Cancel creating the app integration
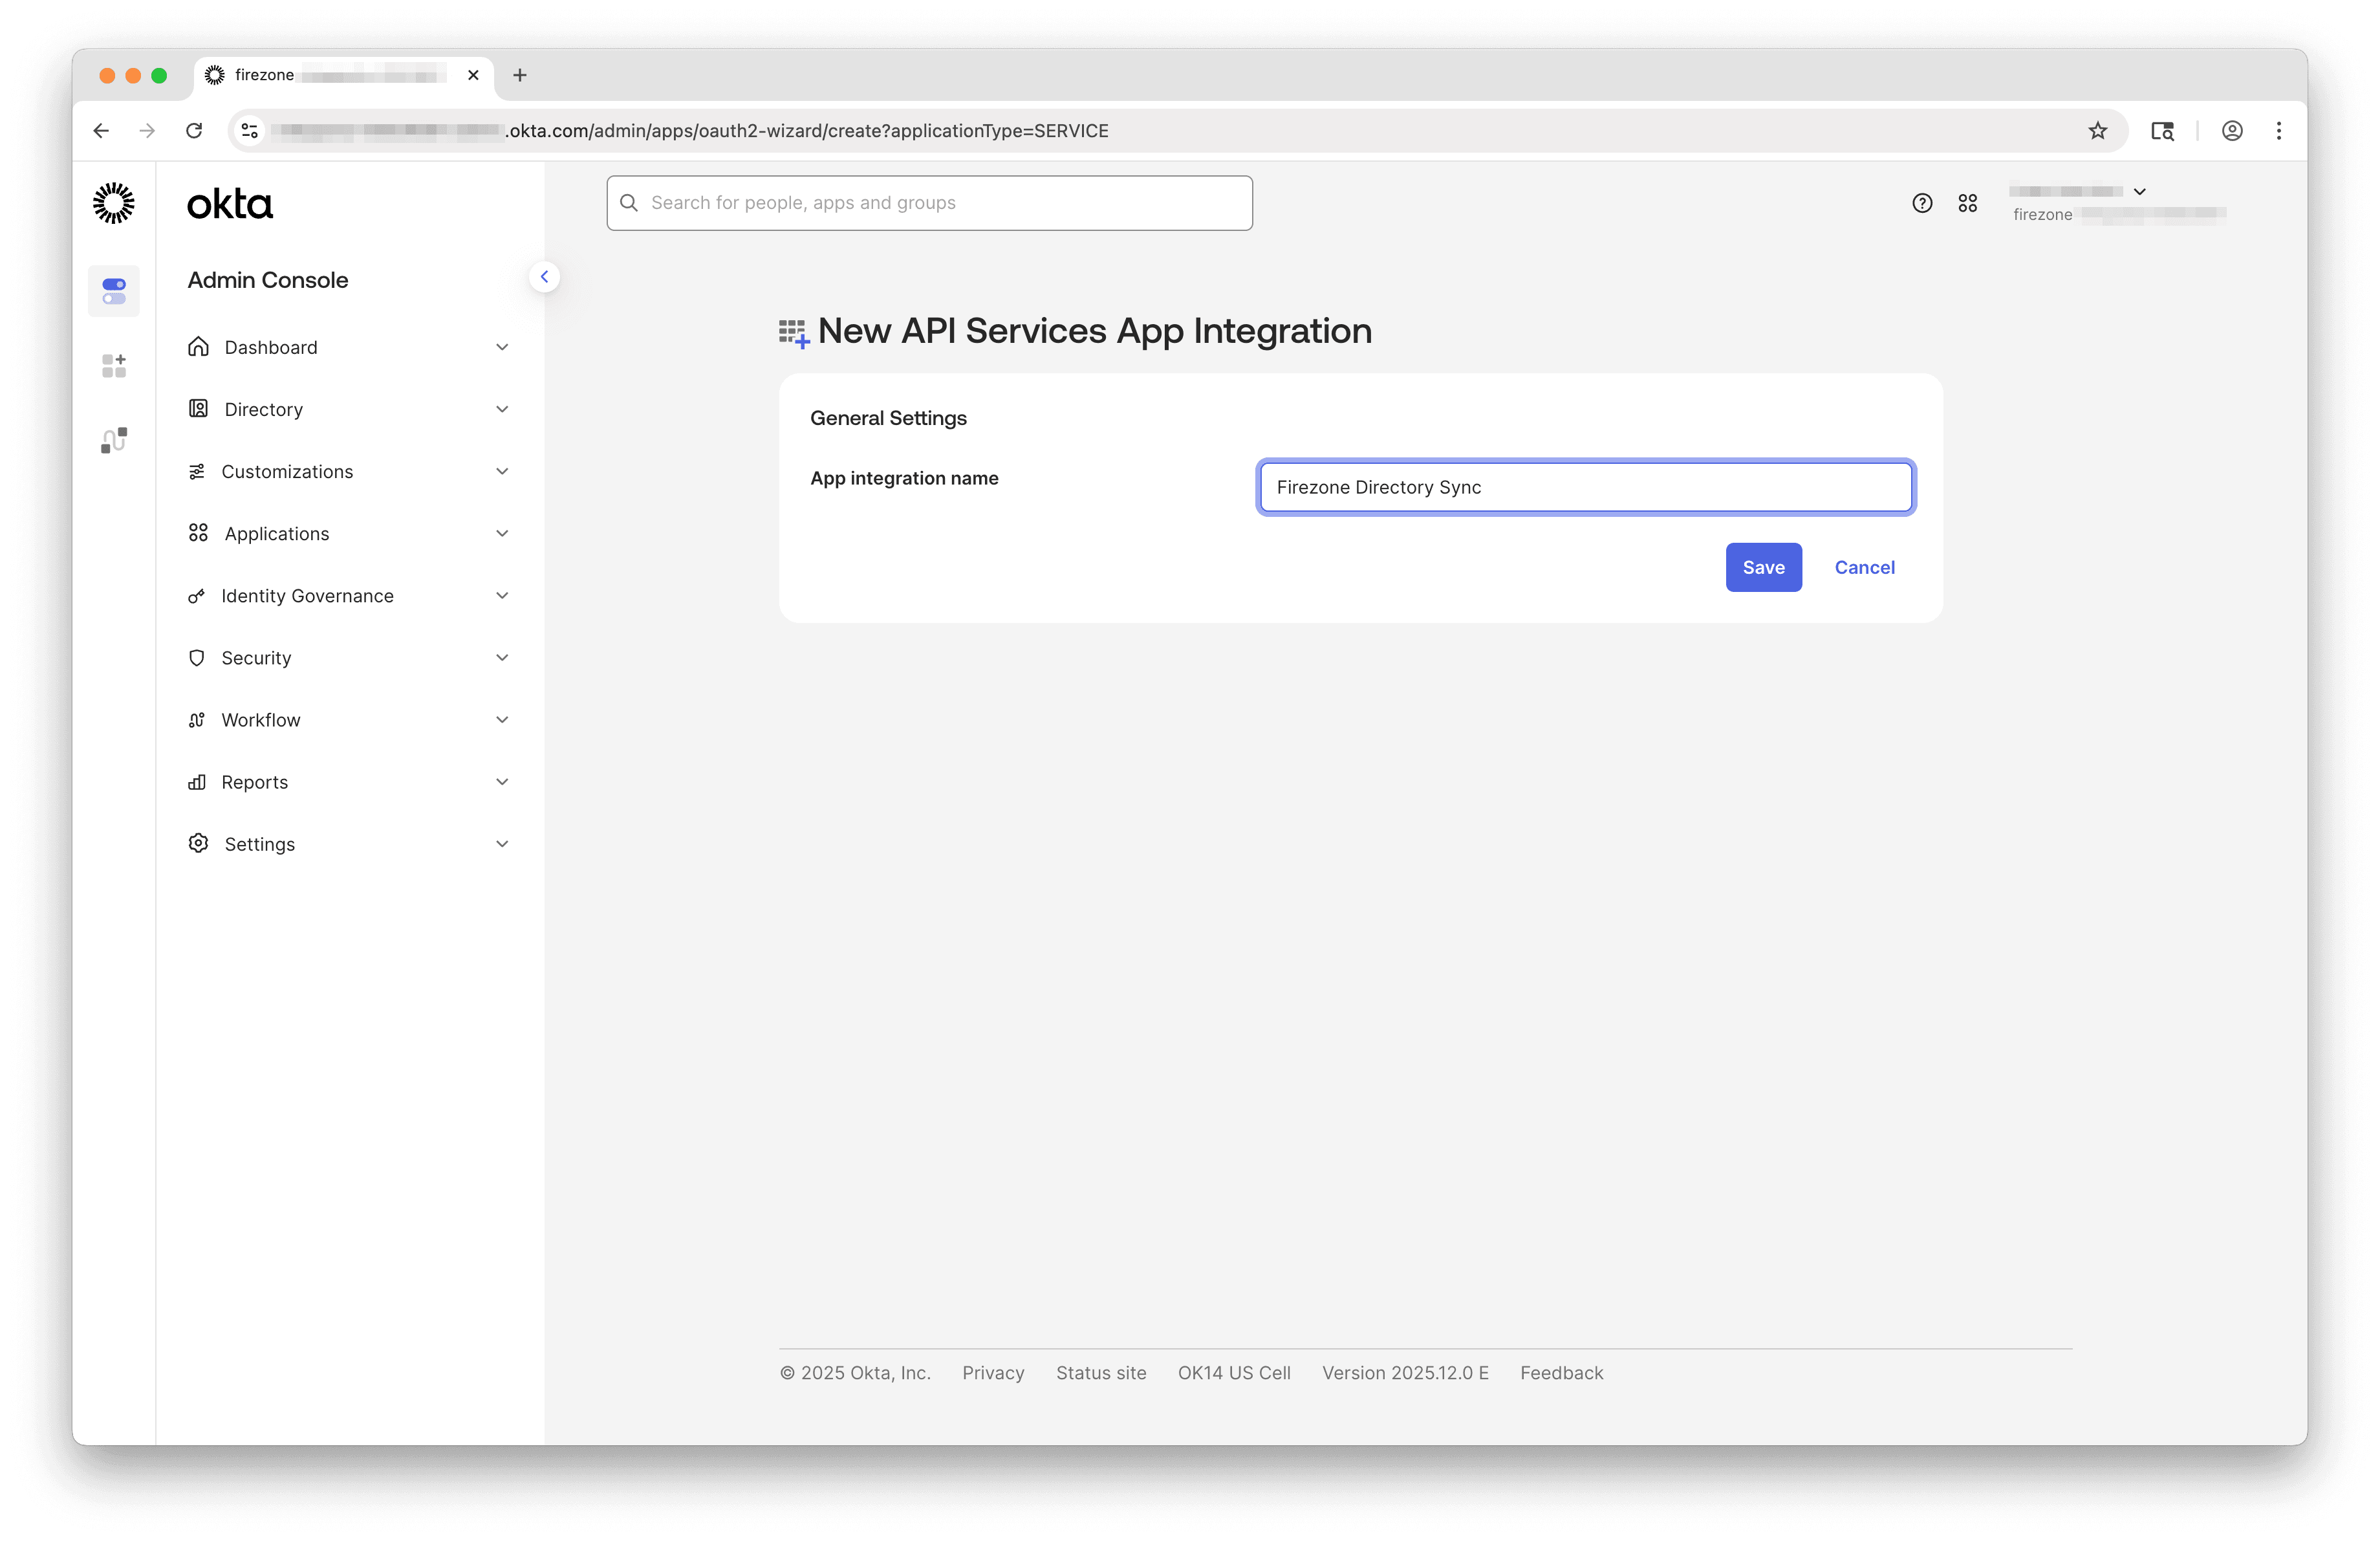 tap(1864, 567)
